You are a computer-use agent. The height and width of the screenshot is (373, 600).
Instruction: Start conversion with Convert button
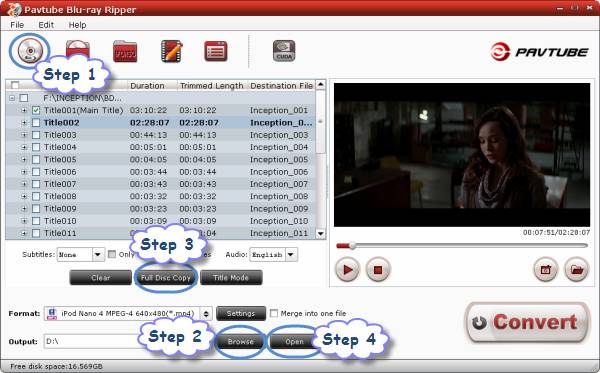click(527, 323)
